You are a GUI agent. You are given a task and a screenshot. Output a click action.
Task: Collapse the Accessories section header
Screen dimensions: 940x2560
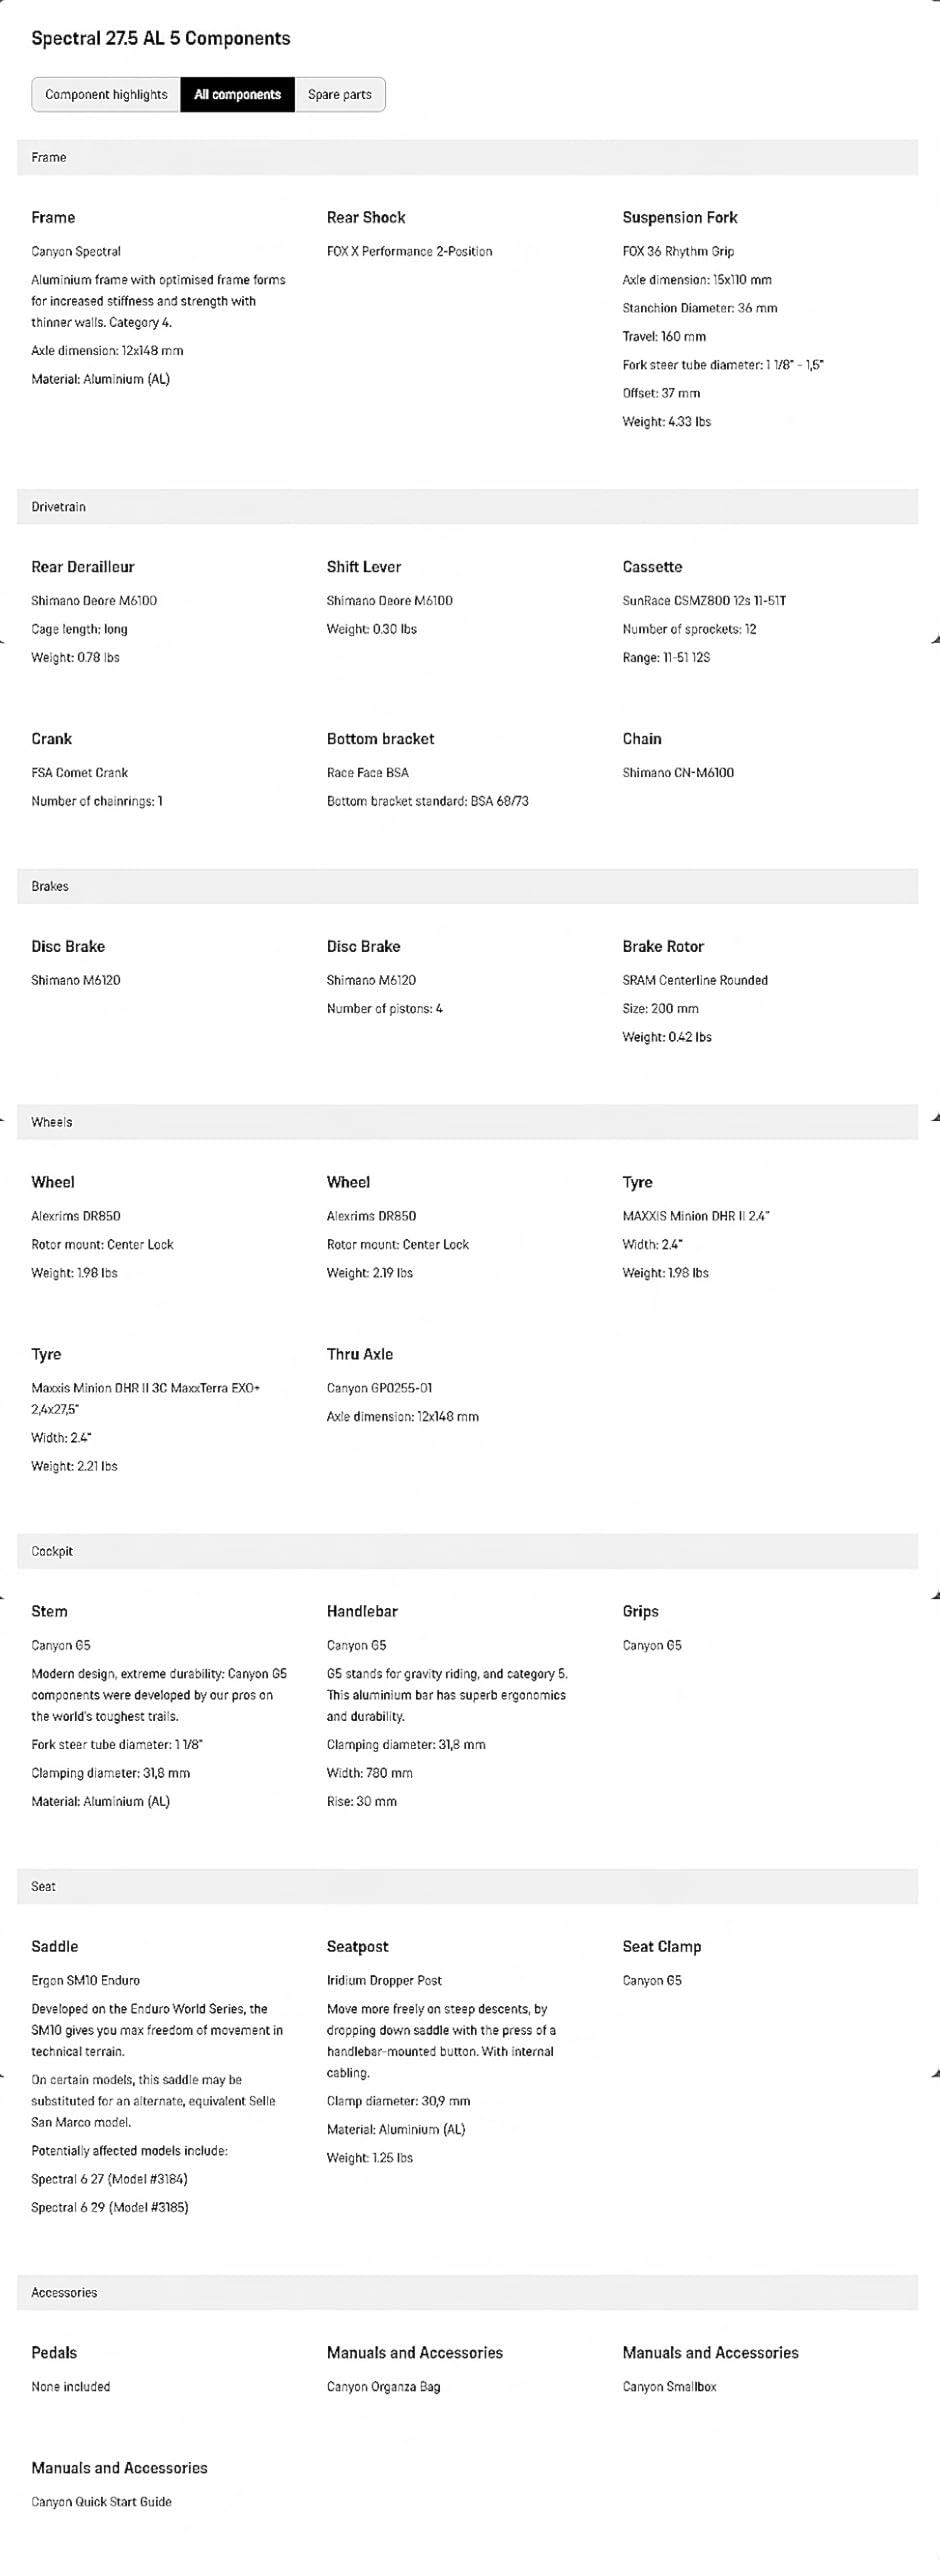pyautogui.click(x=467, y=2293)
